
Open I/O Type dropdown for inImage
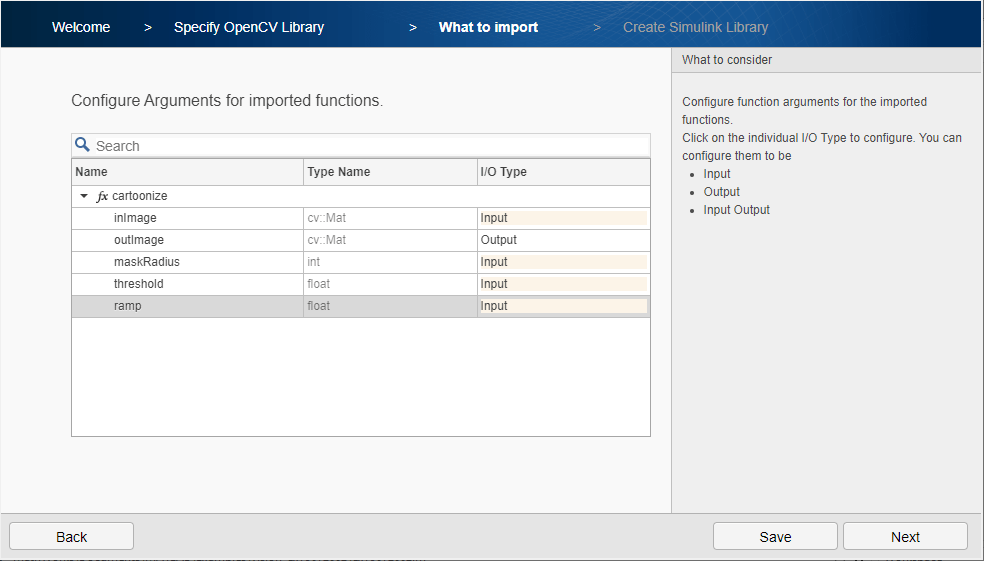[x=563, y=218]
